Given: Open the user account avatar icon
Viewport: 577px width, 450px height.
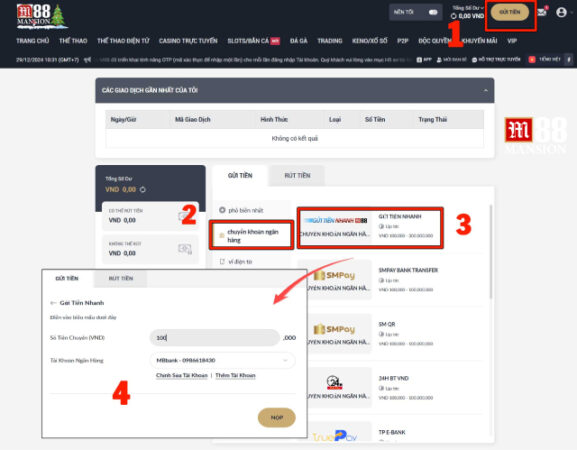Looking at the screenshot, I should 561,12.
